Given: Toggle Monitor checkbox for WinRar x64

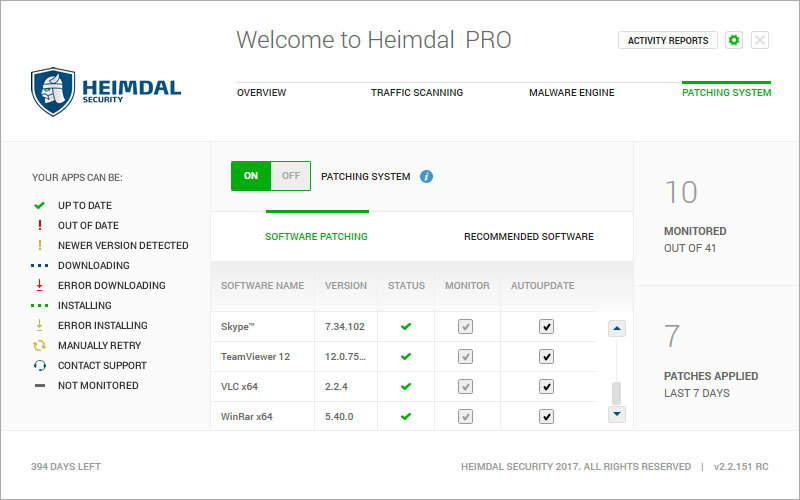Looking at the screenshot, I should tap(465, 416).
